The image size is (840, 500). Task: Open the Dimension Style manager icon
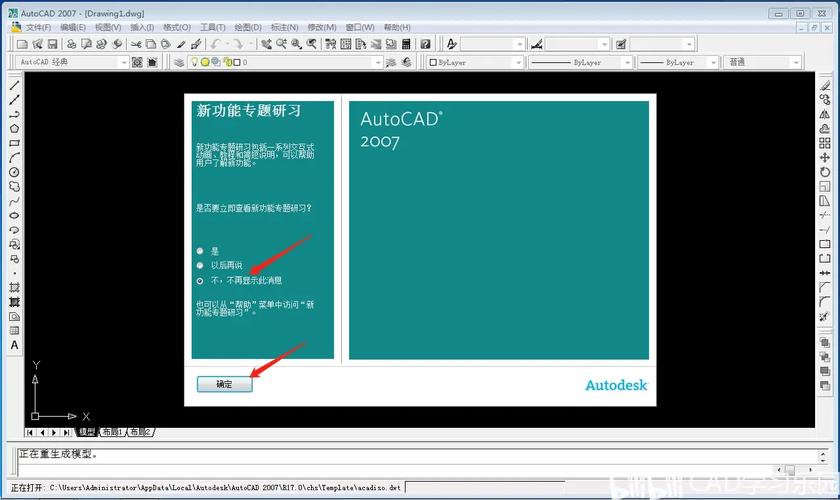coord(537,44)
